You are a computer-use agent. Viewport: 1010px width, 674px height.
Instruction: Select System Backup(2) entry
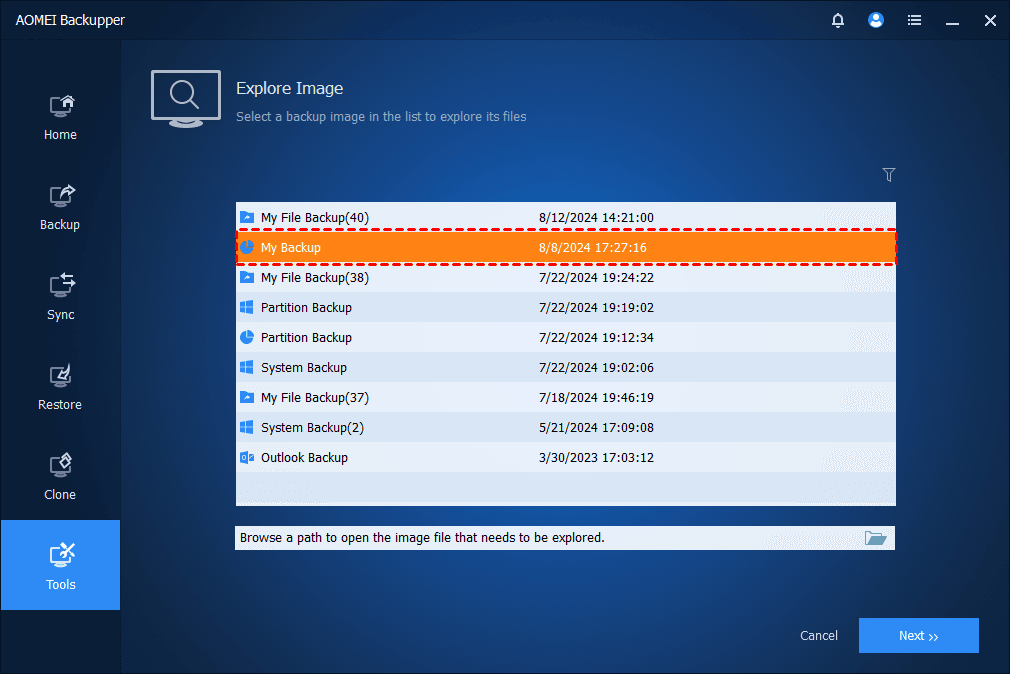(312, 427)
